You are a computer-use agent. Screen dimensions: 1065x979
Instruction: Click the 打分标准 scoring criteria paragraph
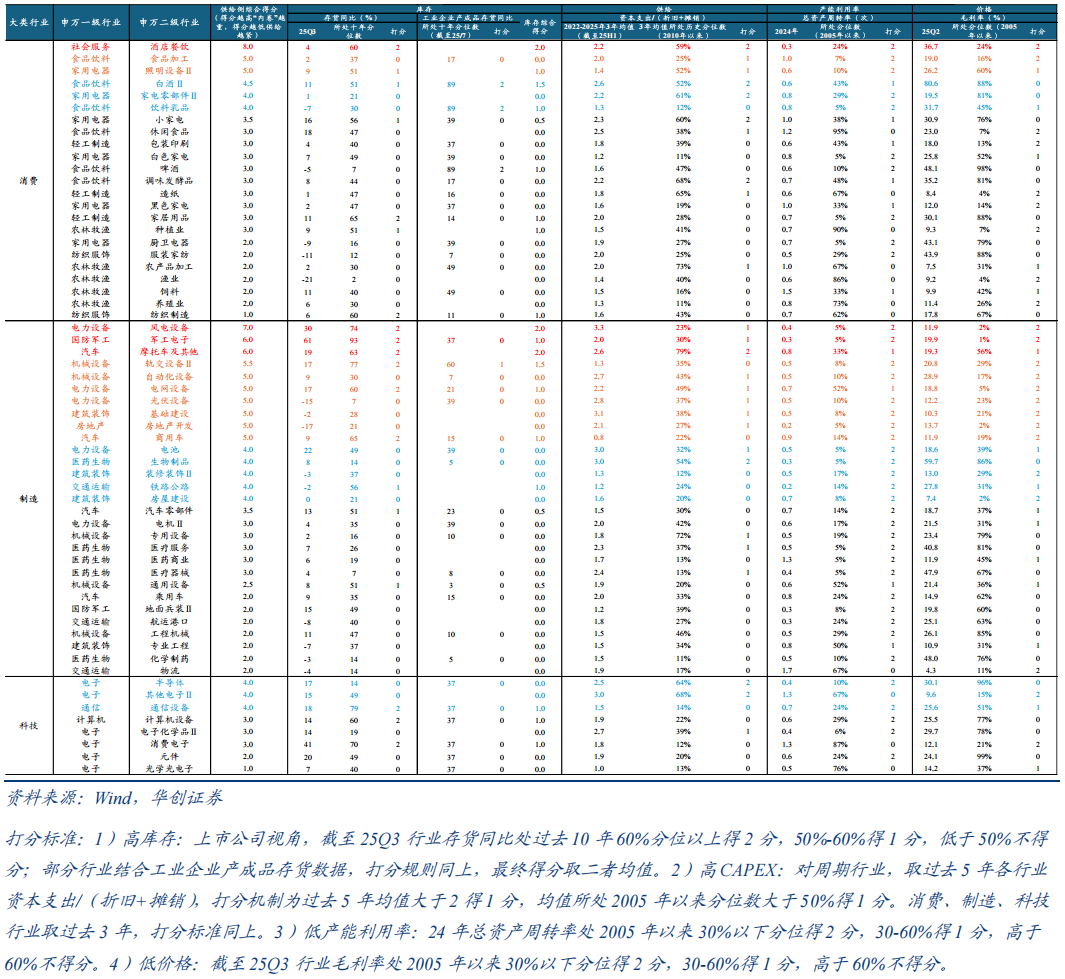(530, 900)
